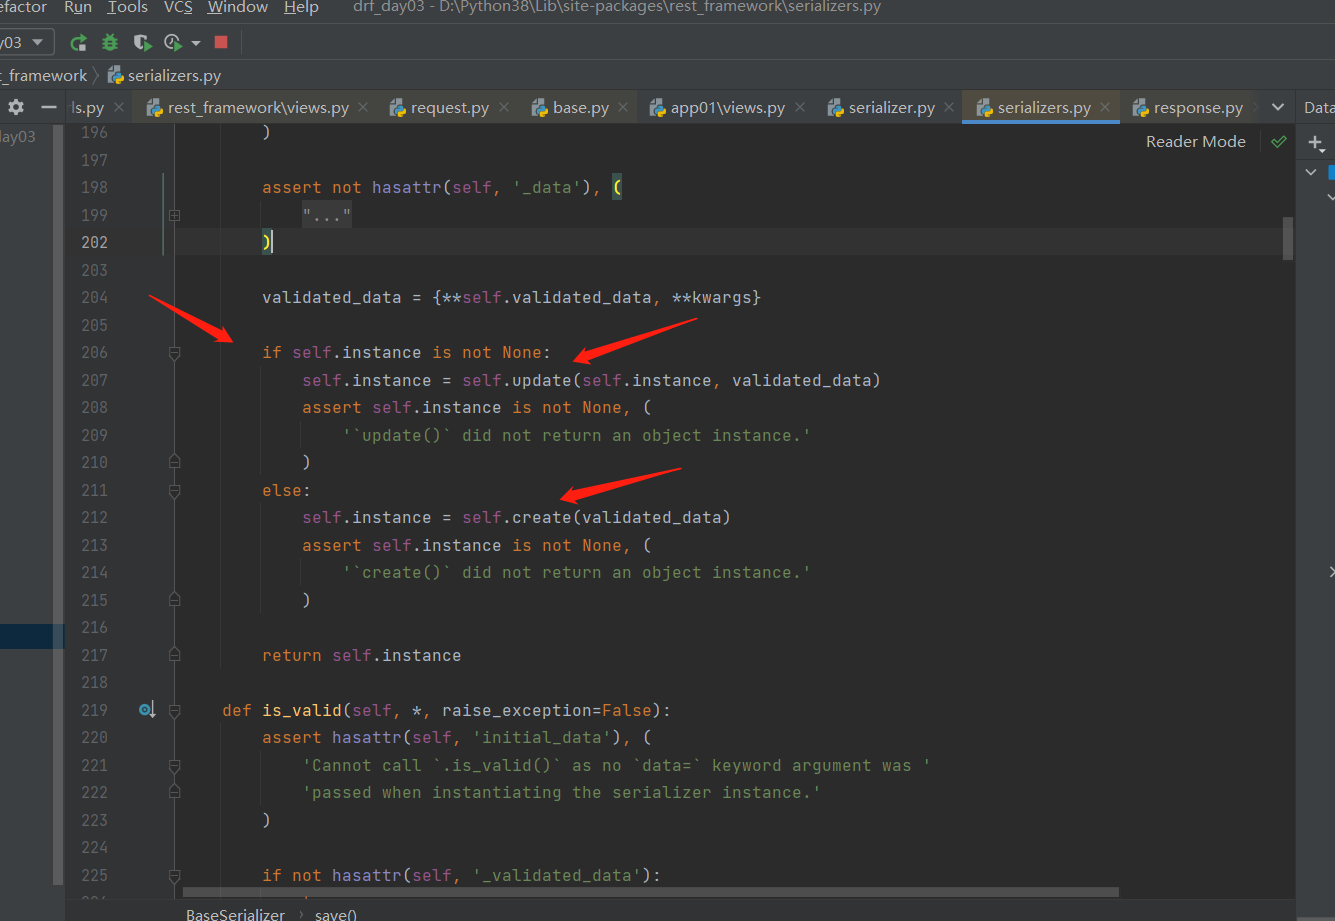The height and width of the screenshot is (921, 1335).
Task: Click the 'def is_valid' method name
Action: [302, 710]
